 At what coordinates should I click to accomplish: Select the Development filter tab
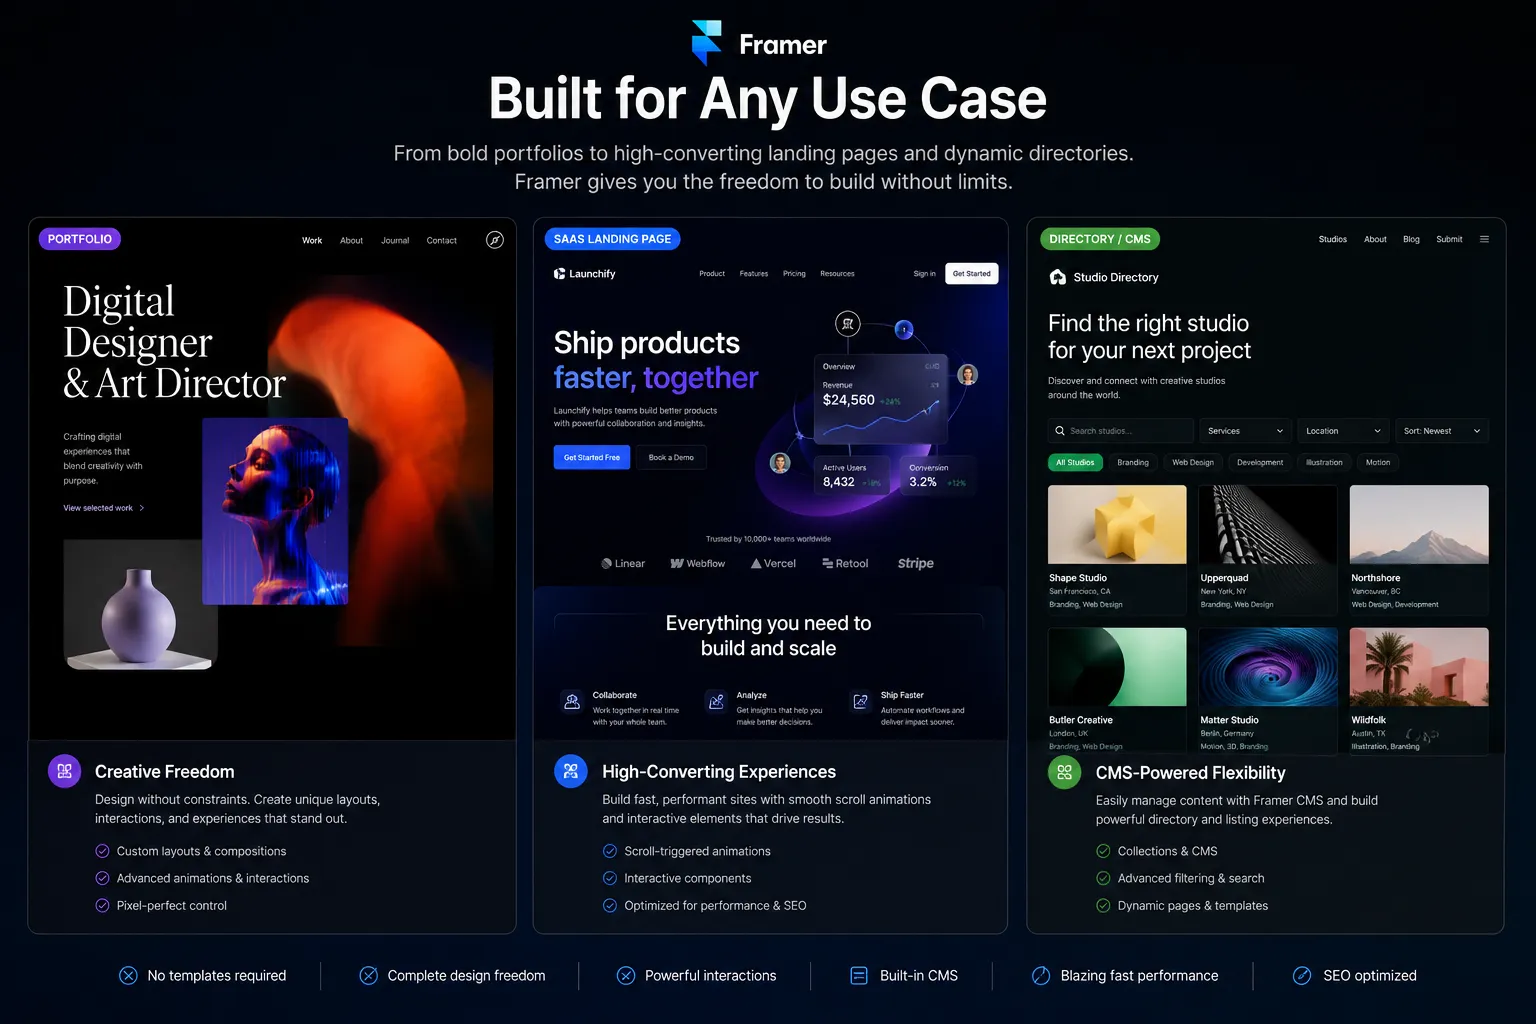(1260, 462)
